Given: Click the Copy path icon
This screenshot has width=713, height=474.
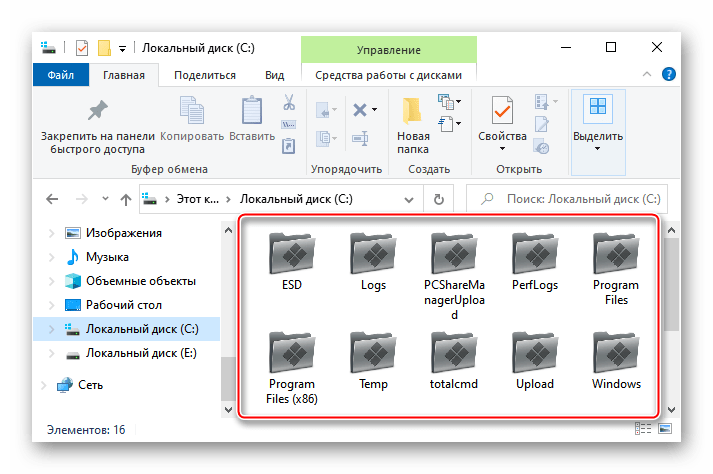Looking at the screenshot, I should click(x=289, y=124).
